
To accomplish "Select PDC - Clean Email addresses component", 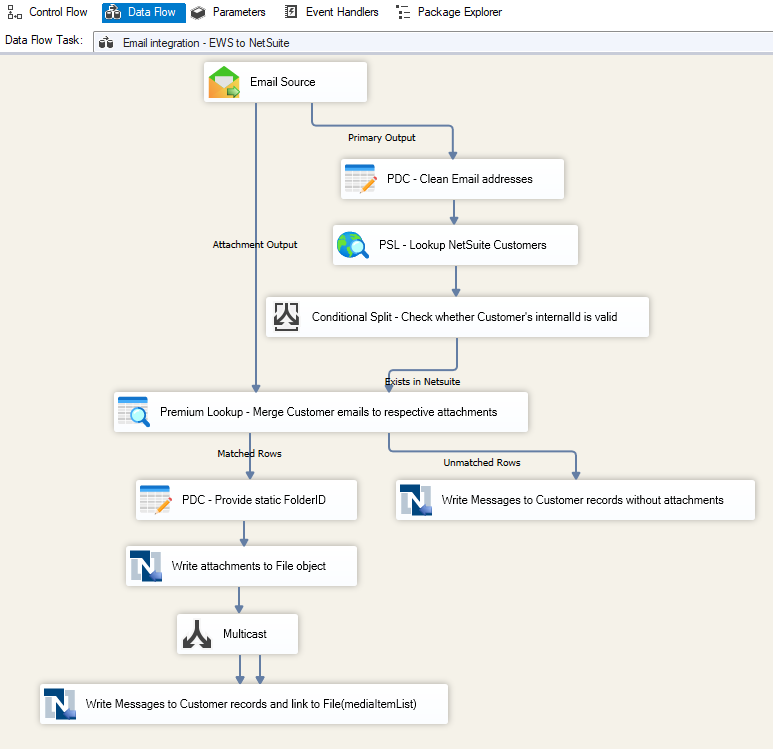I will pyautogui.click(x=453, y=179).
